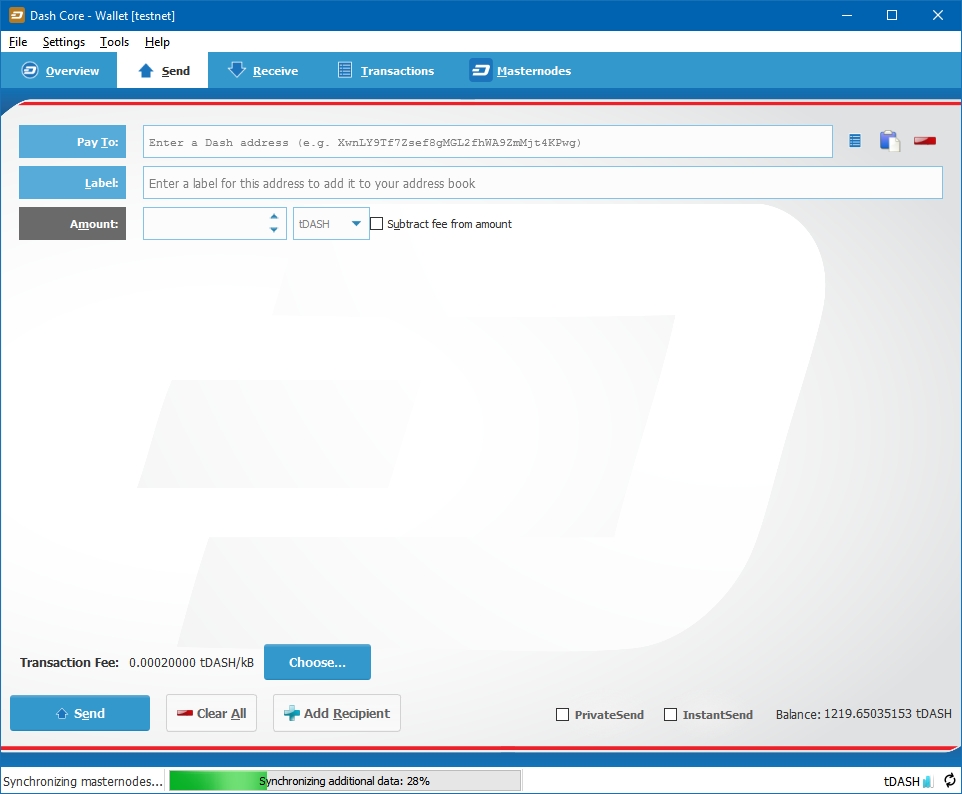Open the Transactions tab
Screen dimensions: 962x794
(x=386, y=71)
